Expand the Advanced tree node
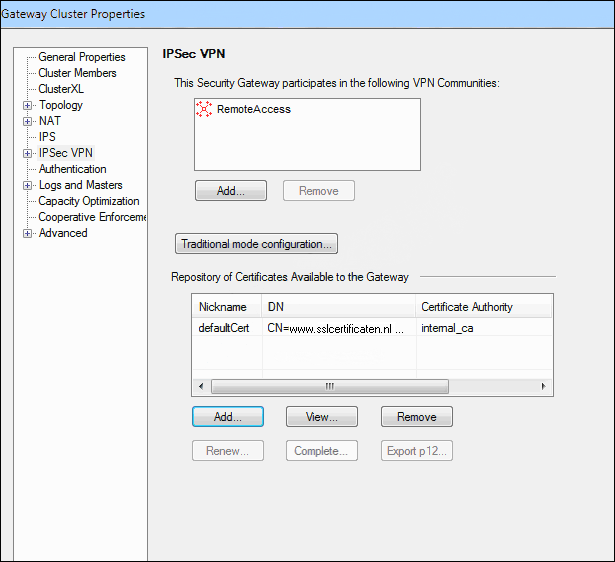 tap(27, 233)
